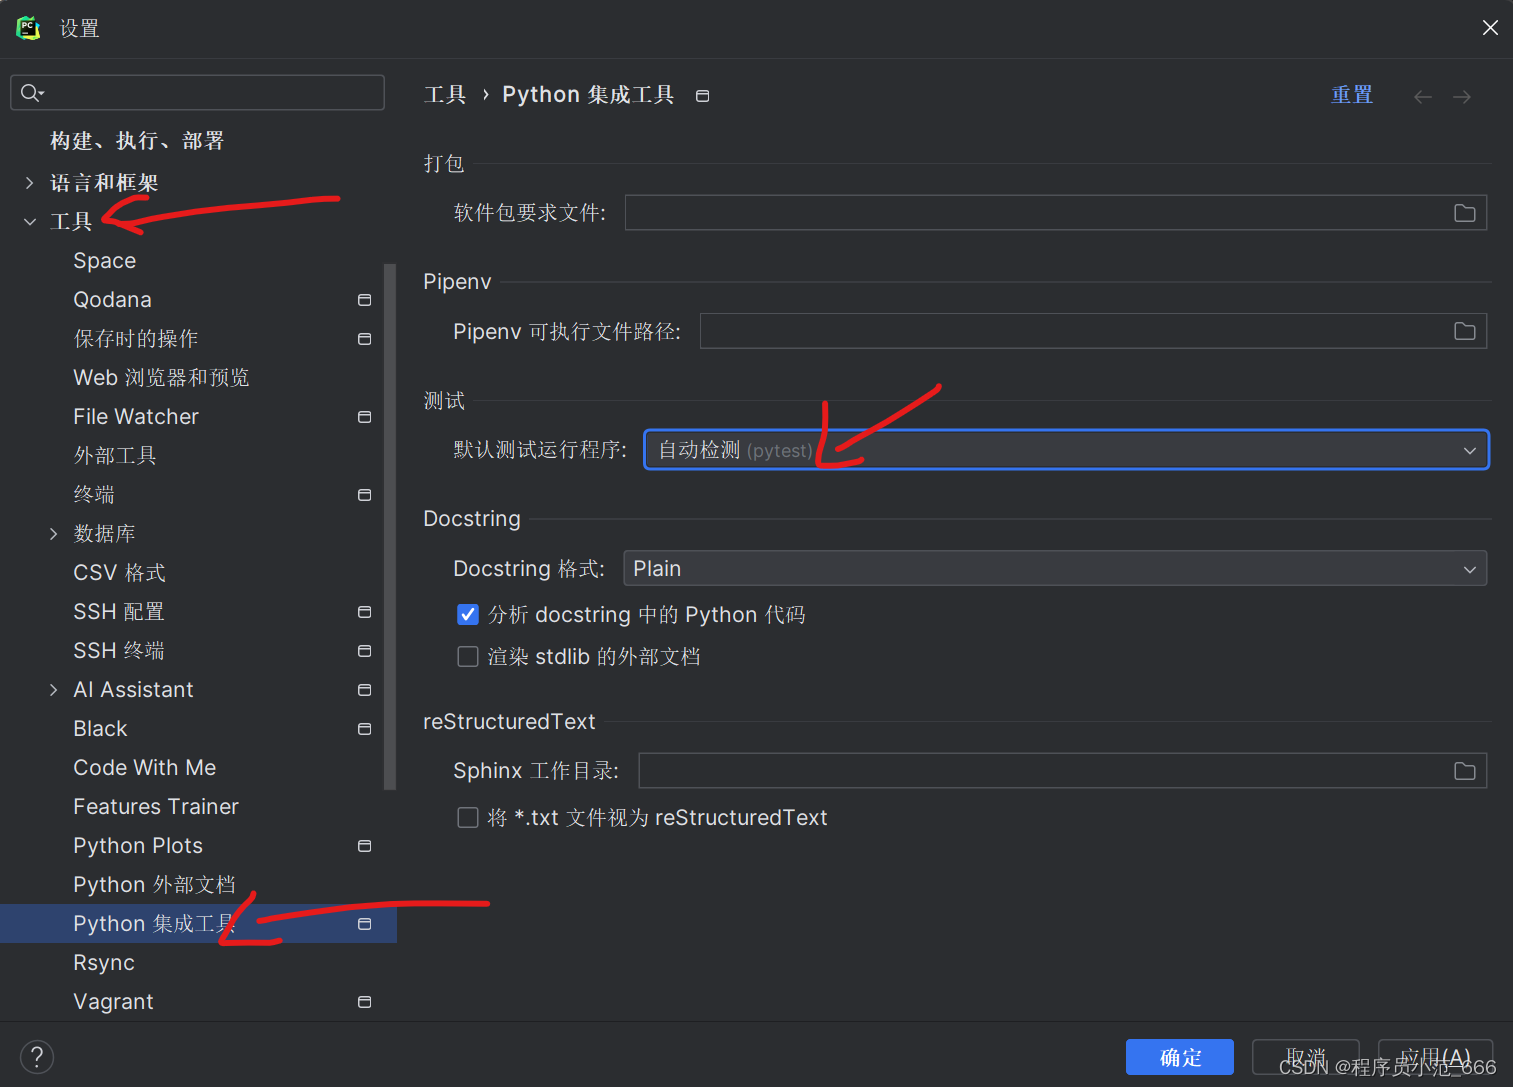Open the 默认测试运行程序 dropdown

[x=1066, y=450]
